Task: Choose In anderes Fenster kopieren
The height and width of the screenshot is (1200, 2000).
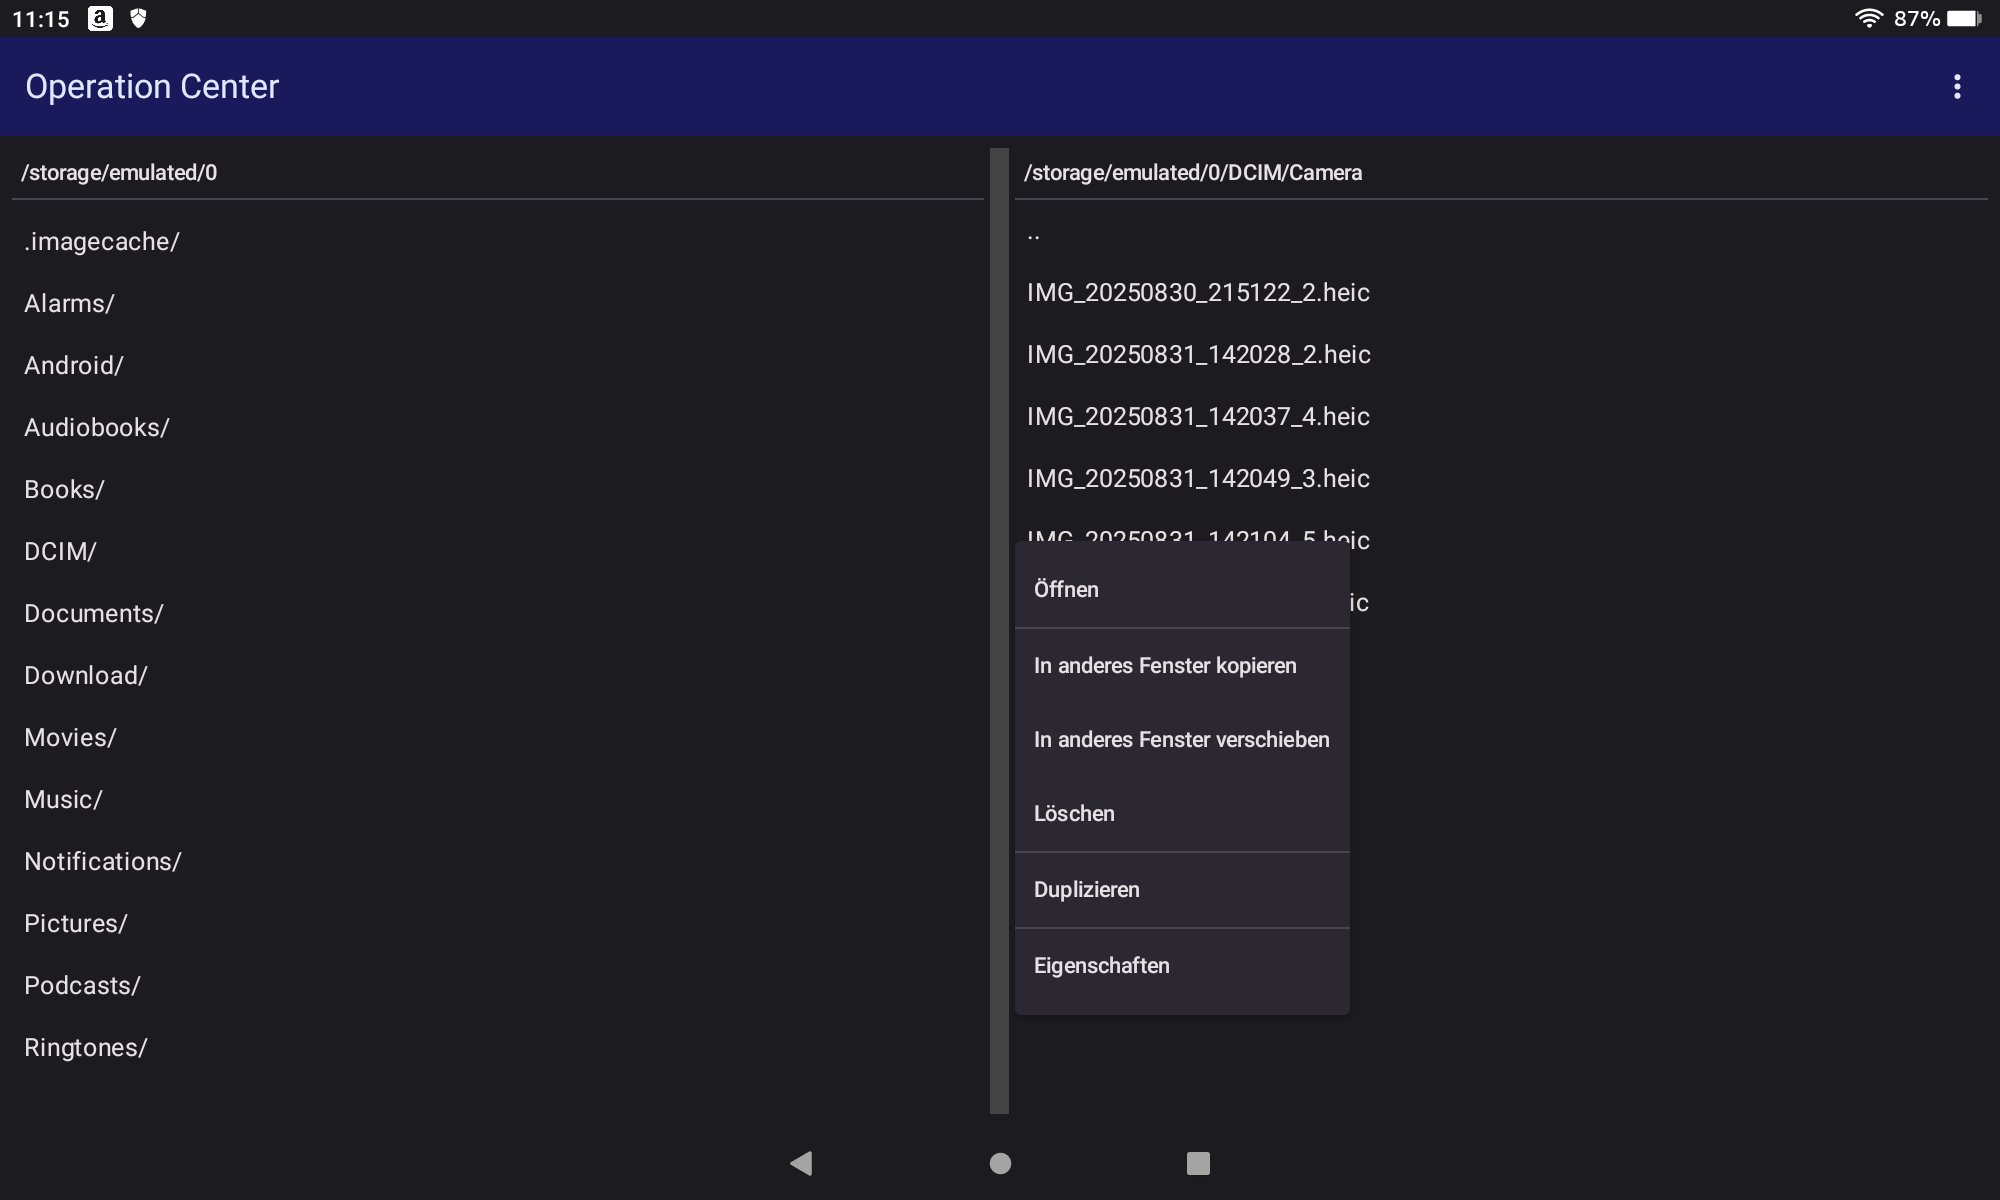Action: (1165, 666)
